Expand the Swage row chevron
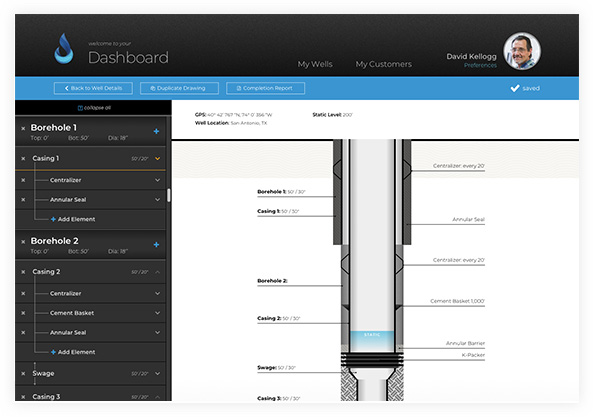This screenshot has width=593, height=417. click(x=157, y=374)
